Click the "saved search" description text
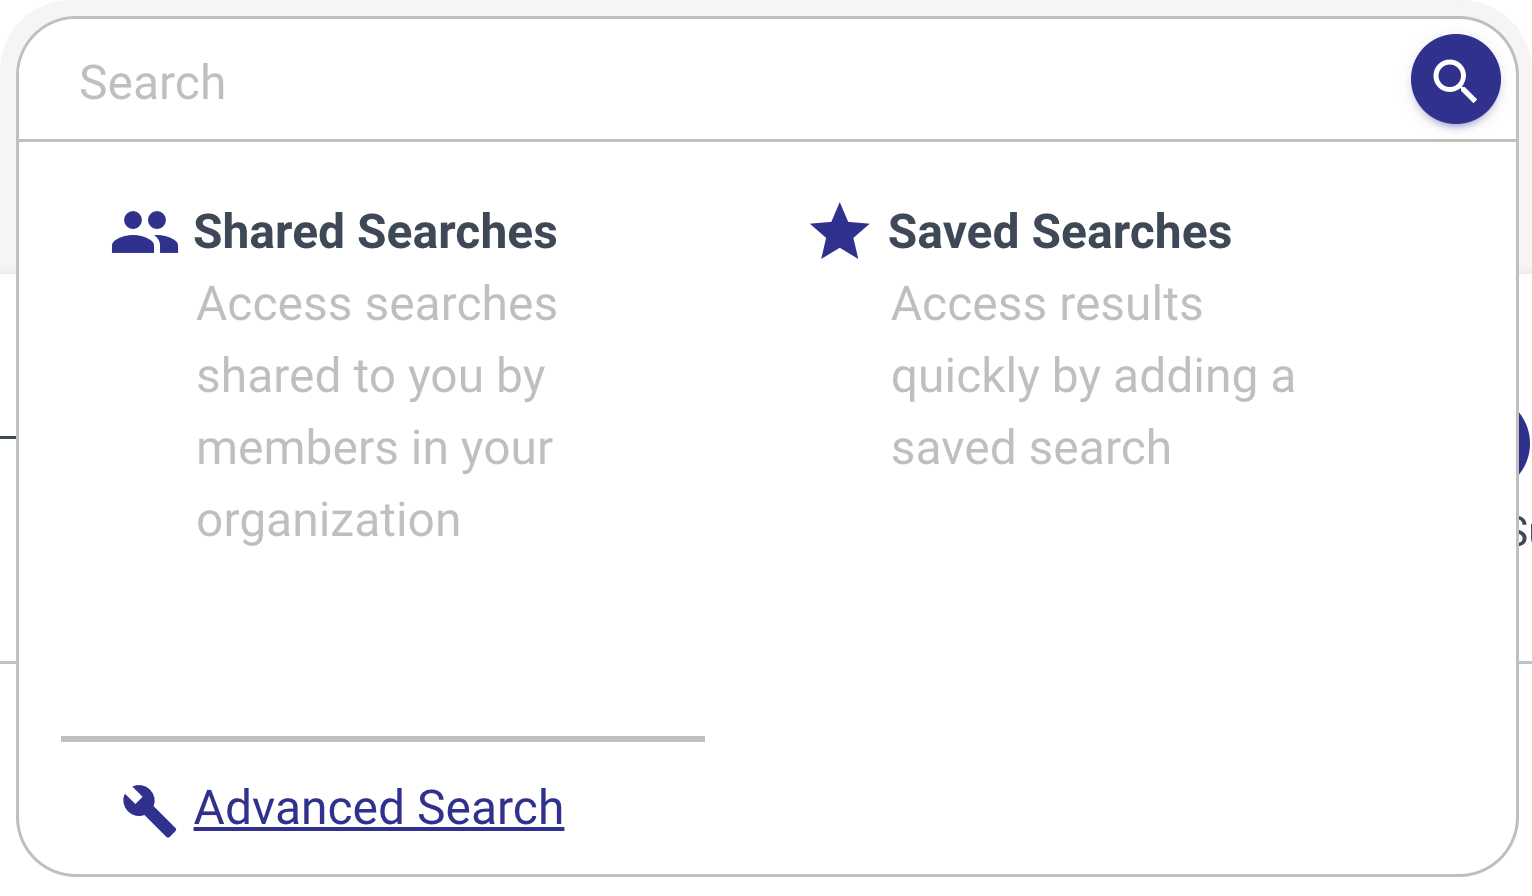The width and height of the screenshot is (1532, 896). (x=1030, y=448)
